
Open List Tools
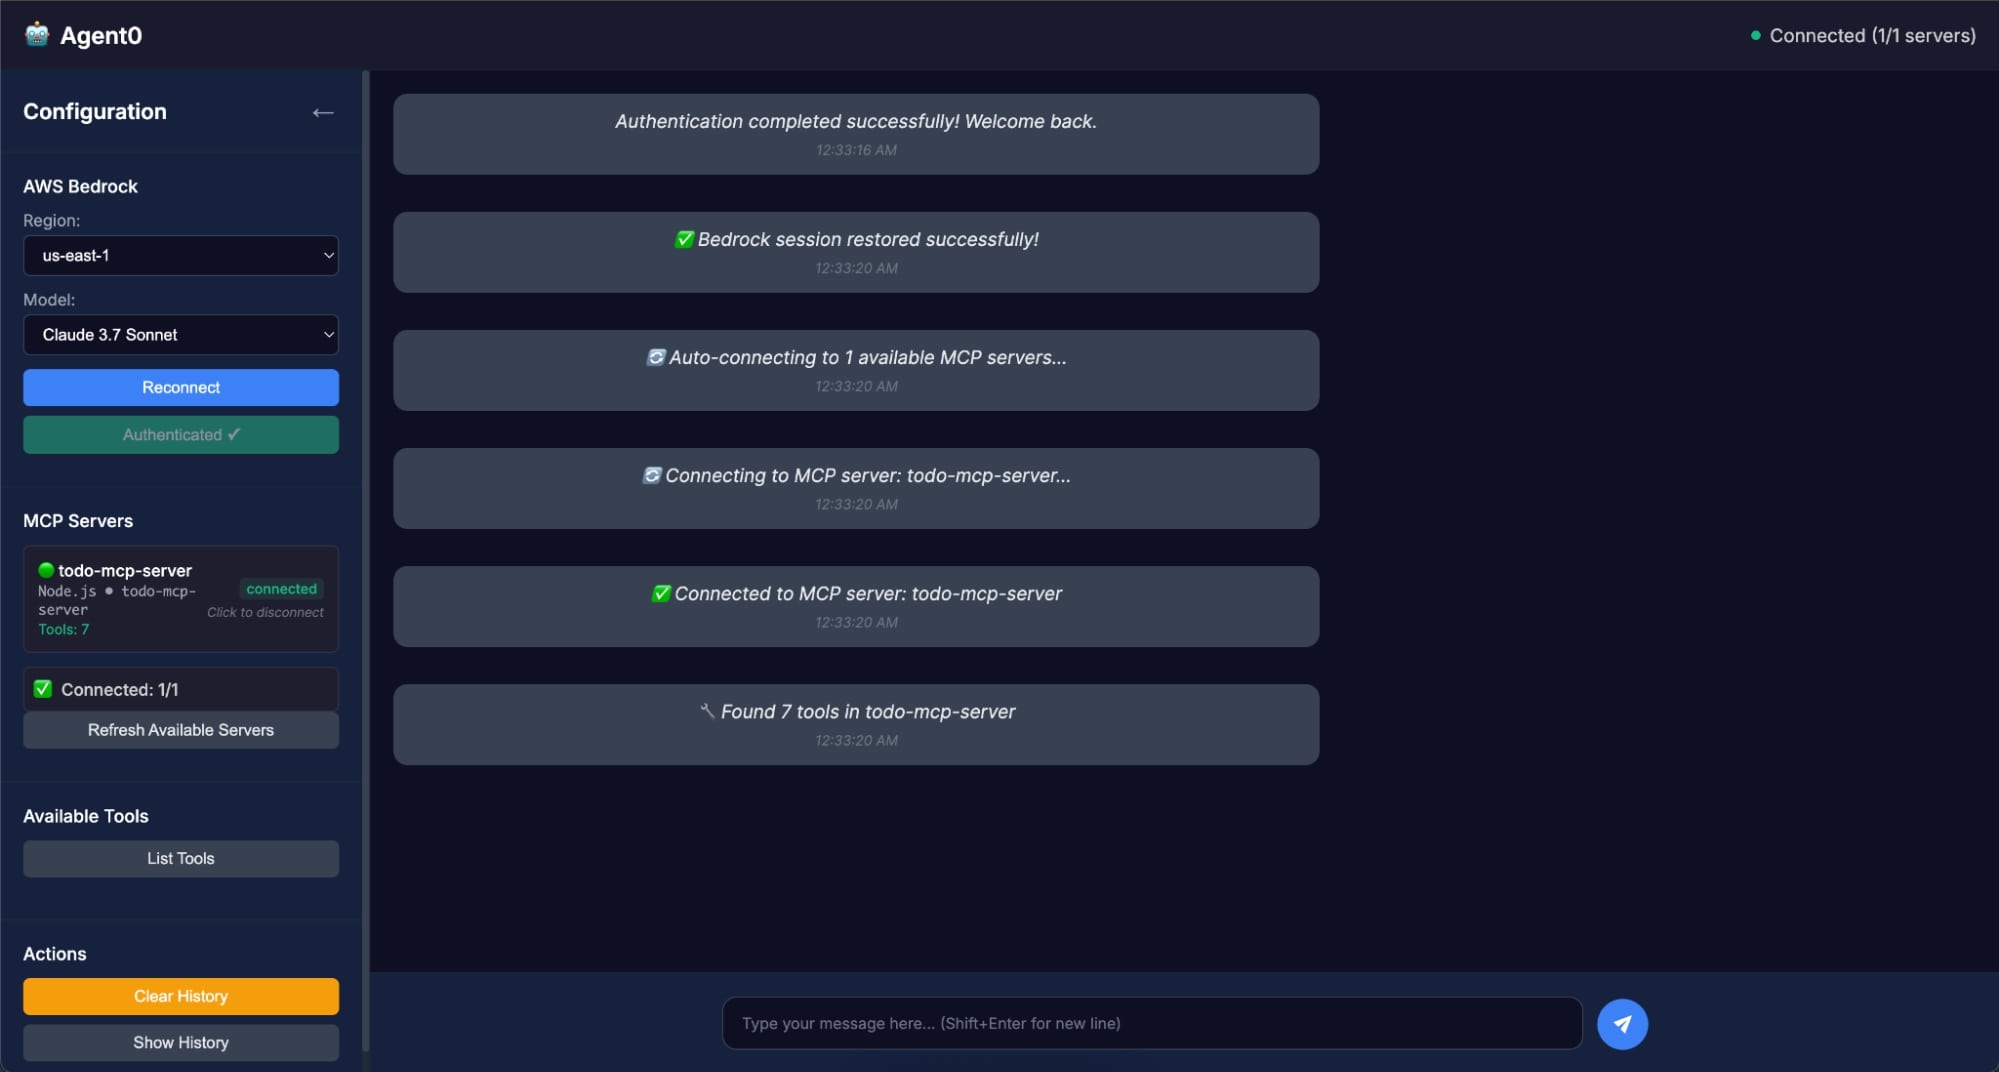coord(180,858)
